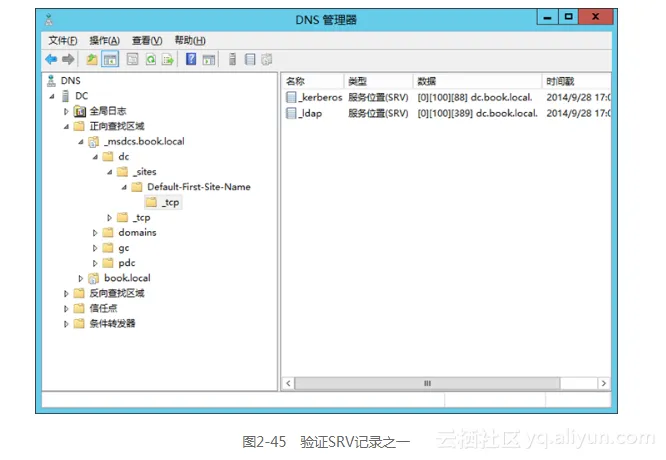This screenshot has width=666, height=460.
Task: Click the Back arrow toolbar icon
Action: pos(51,59)
